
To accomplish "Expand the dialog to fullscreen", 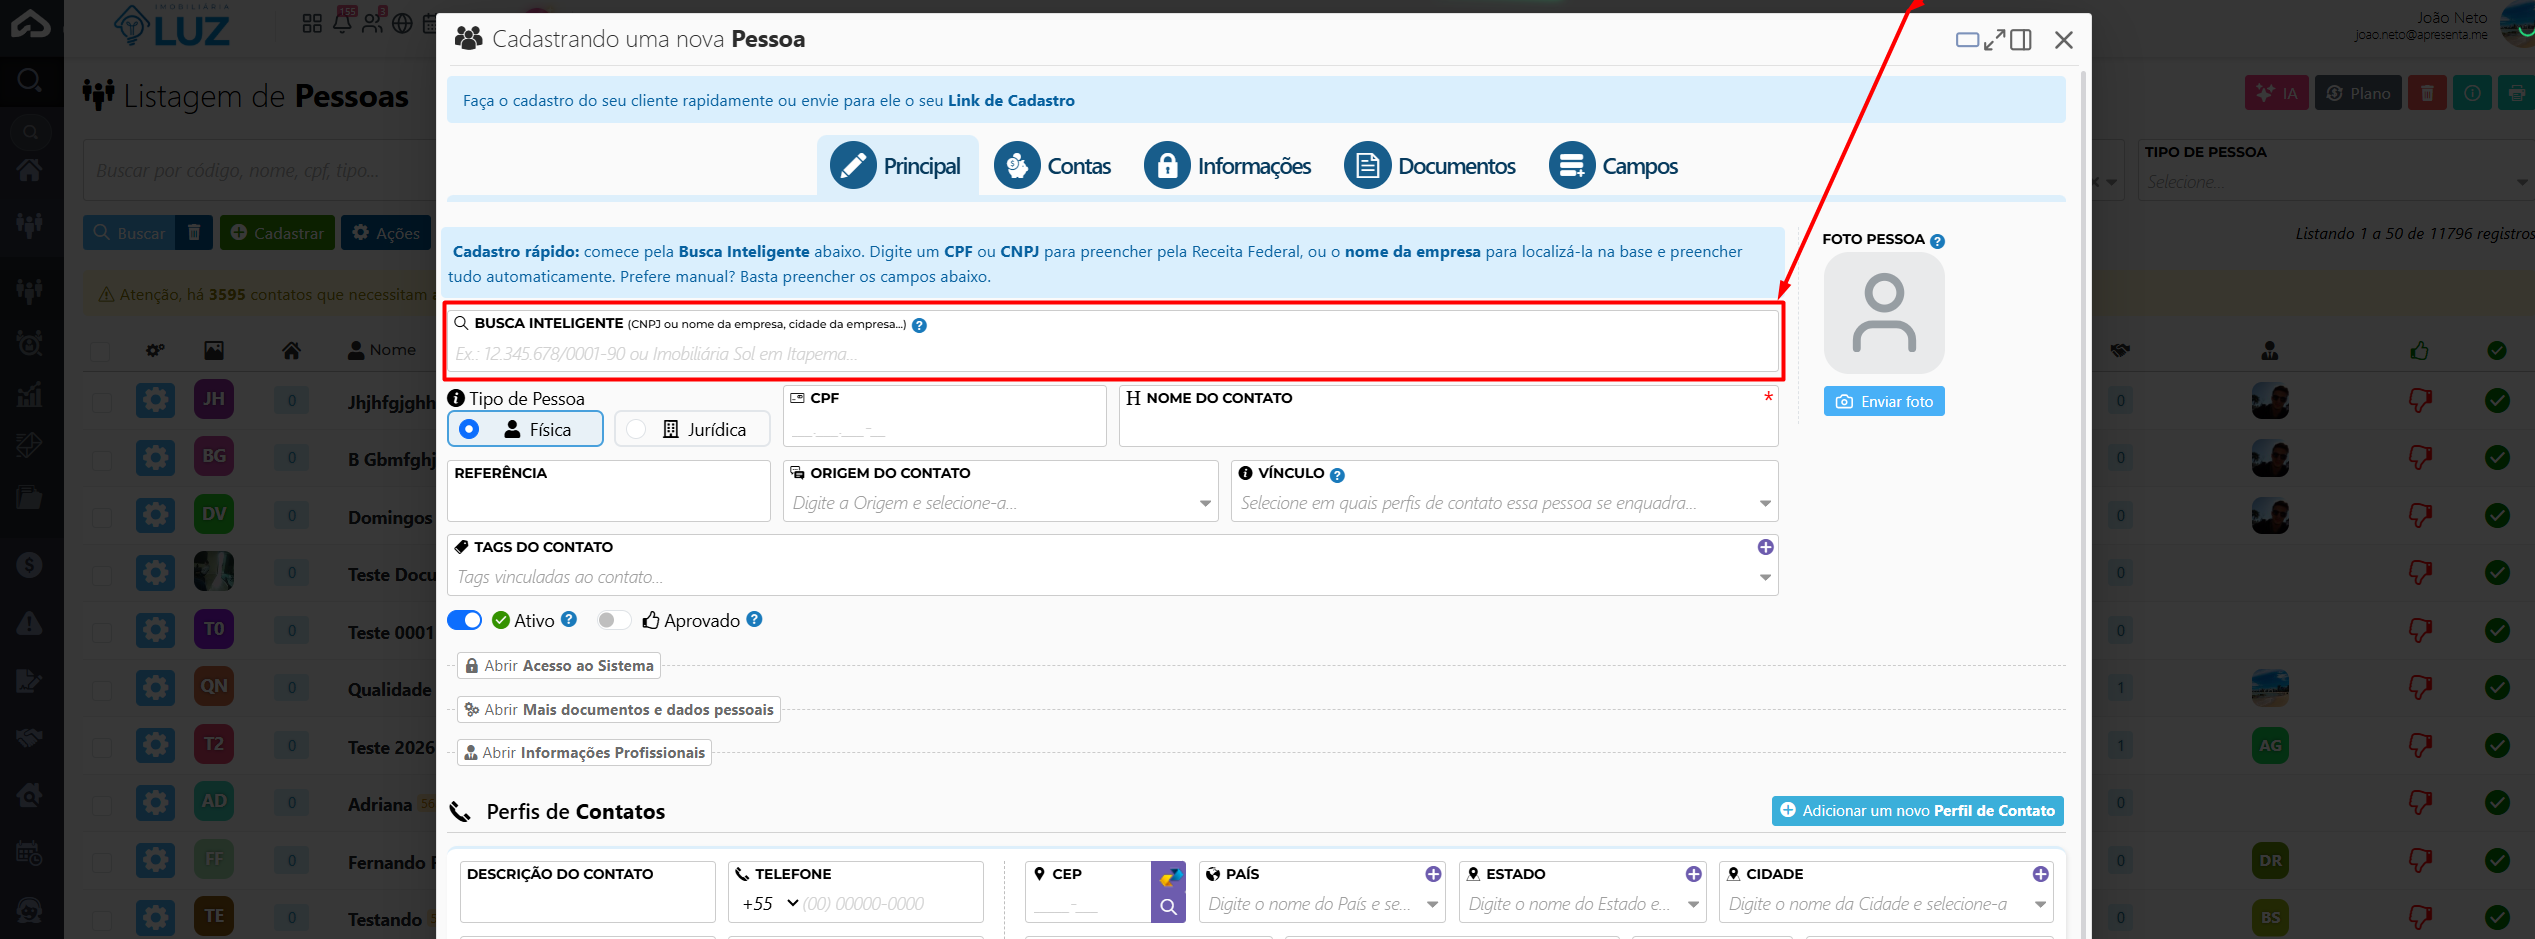I will [x=1994, y=40].
